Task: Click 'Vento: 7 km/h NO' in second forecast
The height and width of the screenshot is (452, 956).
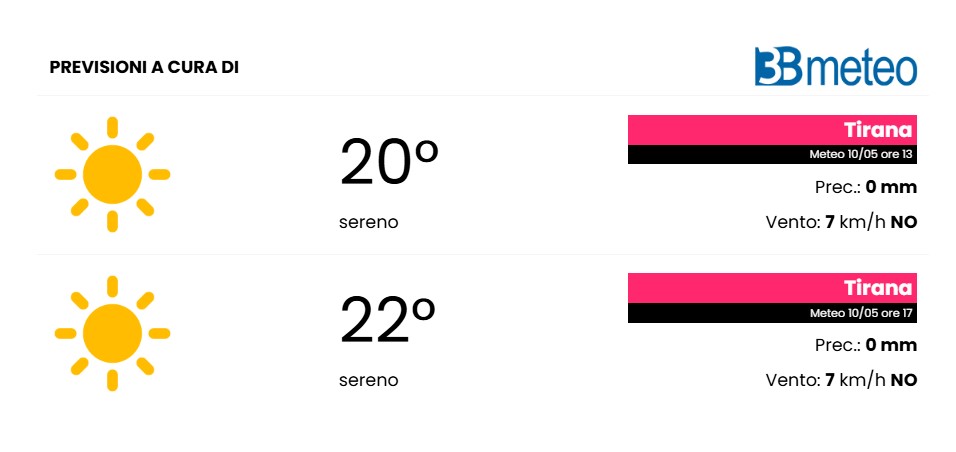Action: coord(841,381)
